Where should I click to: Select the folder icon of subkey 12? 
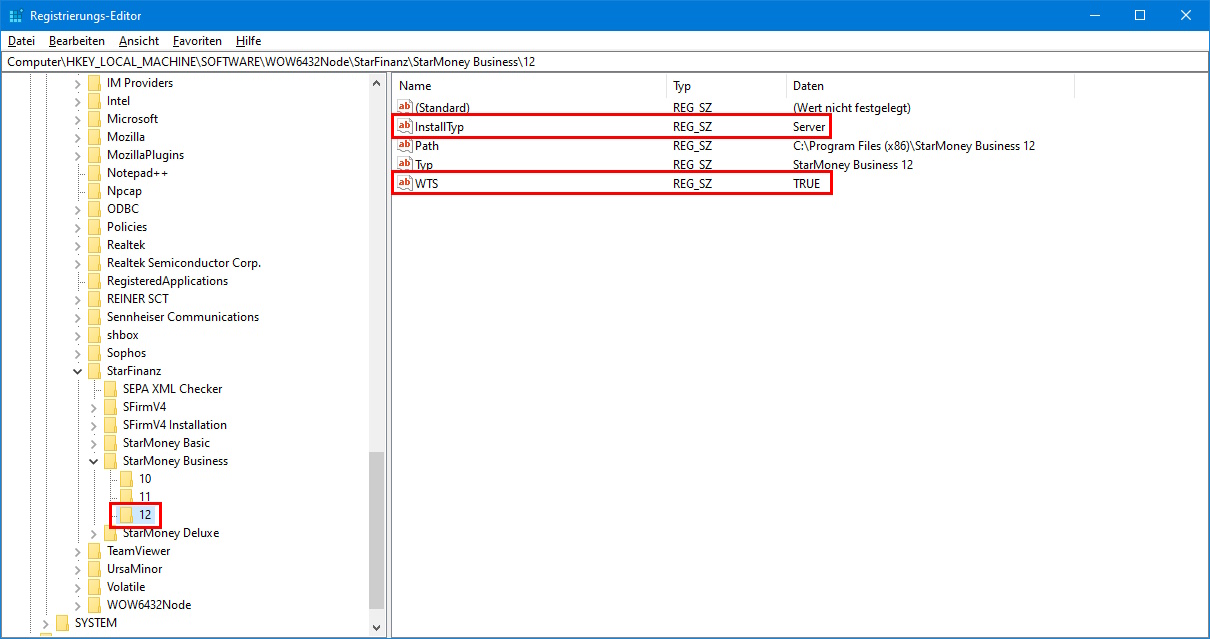[126, 515]
